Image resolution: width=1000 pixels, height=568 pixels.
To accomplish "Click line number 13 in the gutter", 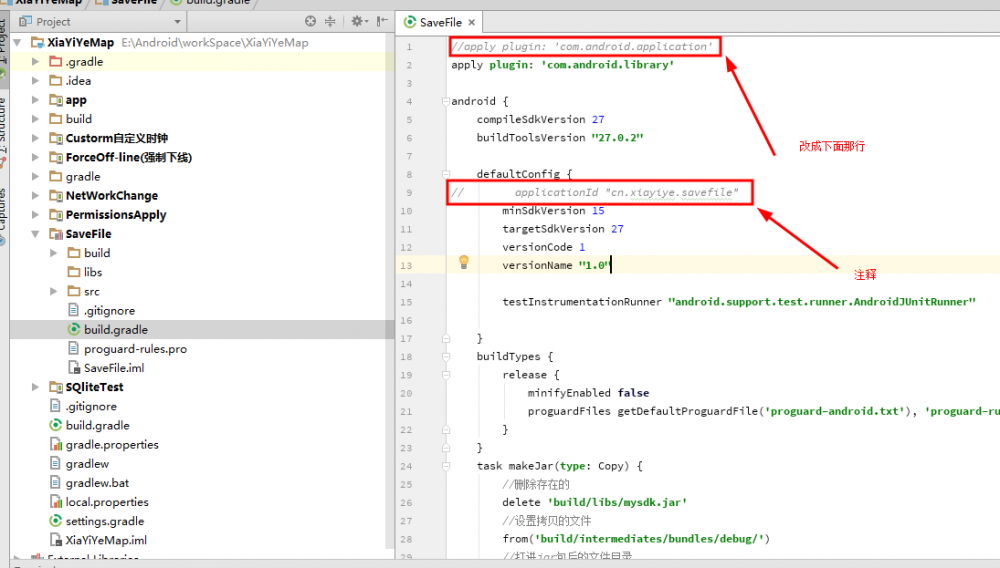I will pyautogui.click(x=406, y=265).
